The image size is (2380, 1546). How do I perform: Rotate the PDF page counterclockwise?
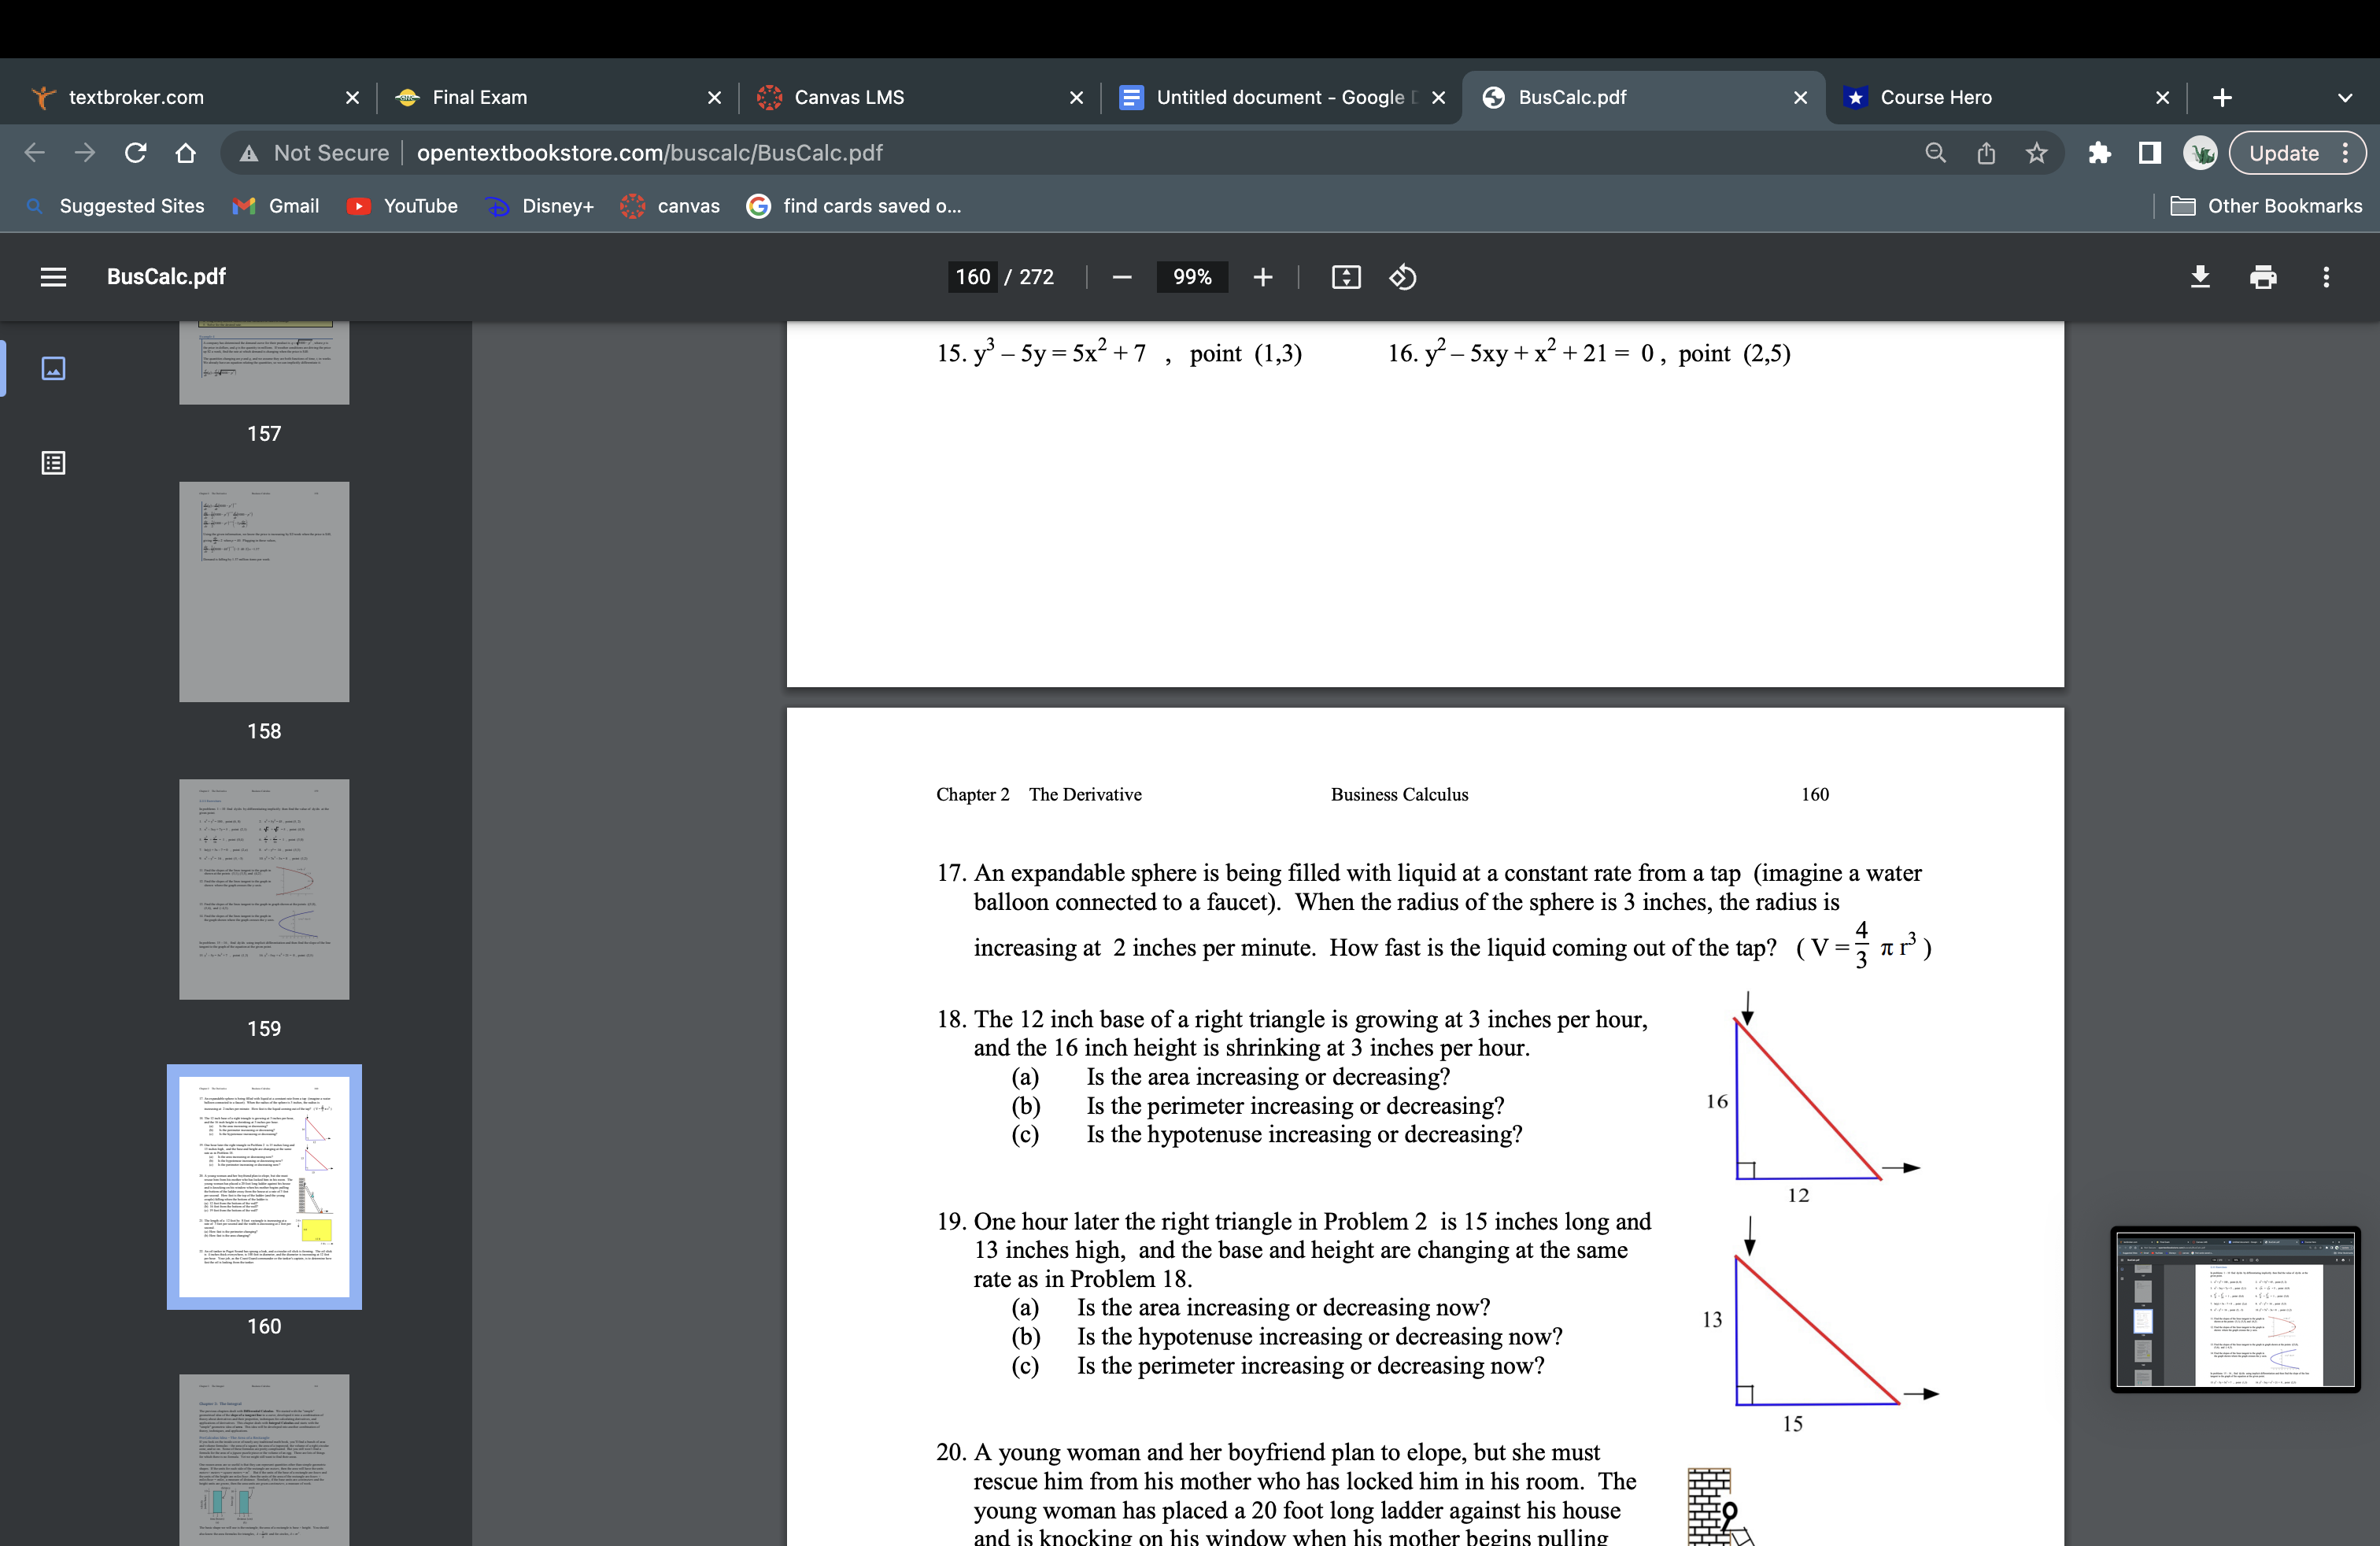click(x=1402, y=277)
